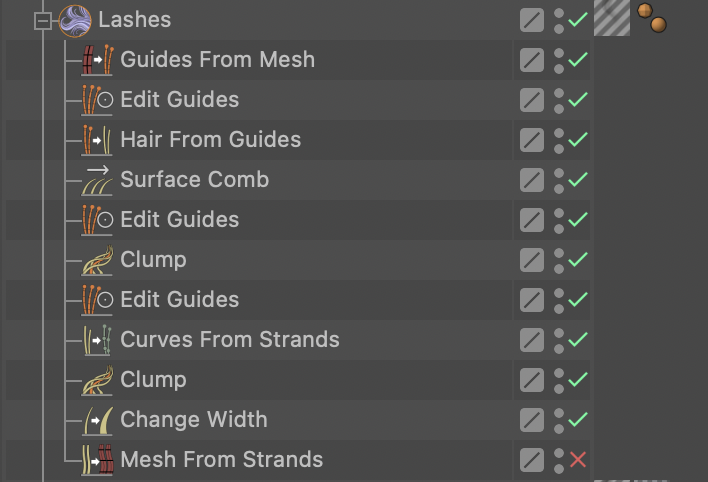Select the Lashes object name

(134, 20)
